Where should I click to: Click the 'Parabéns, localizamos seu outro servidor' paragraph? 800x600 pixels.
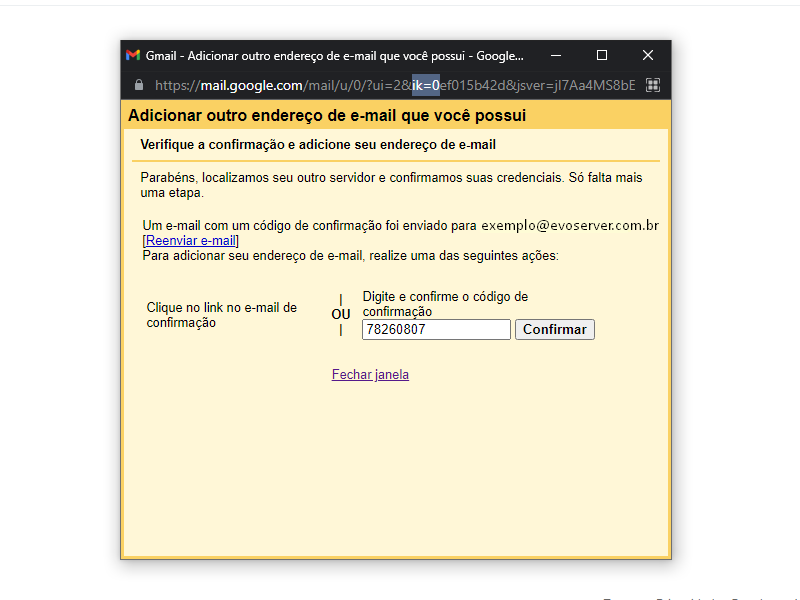[391, 185]
